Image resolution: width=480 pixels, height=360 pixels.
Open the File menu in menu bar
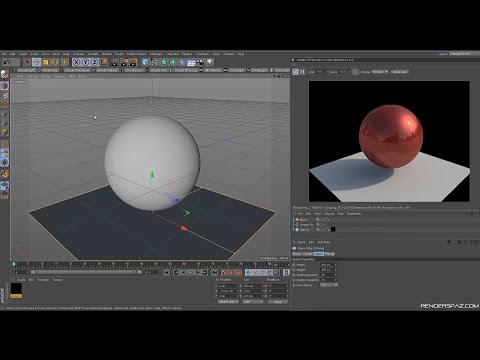pyautogui.click(x=4, y=54)
